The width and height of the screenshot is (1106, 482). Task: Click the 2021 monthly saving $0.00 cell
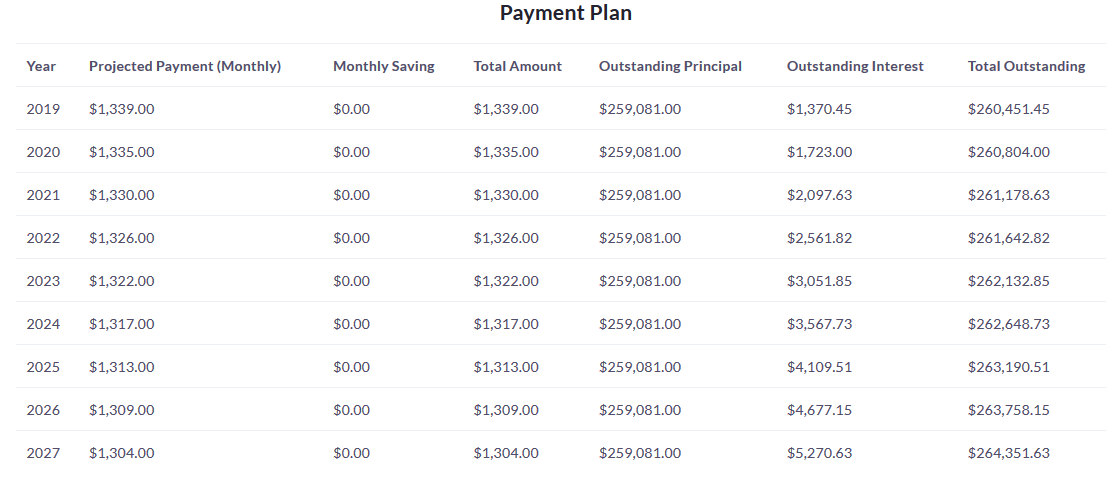tap(351, 195)
